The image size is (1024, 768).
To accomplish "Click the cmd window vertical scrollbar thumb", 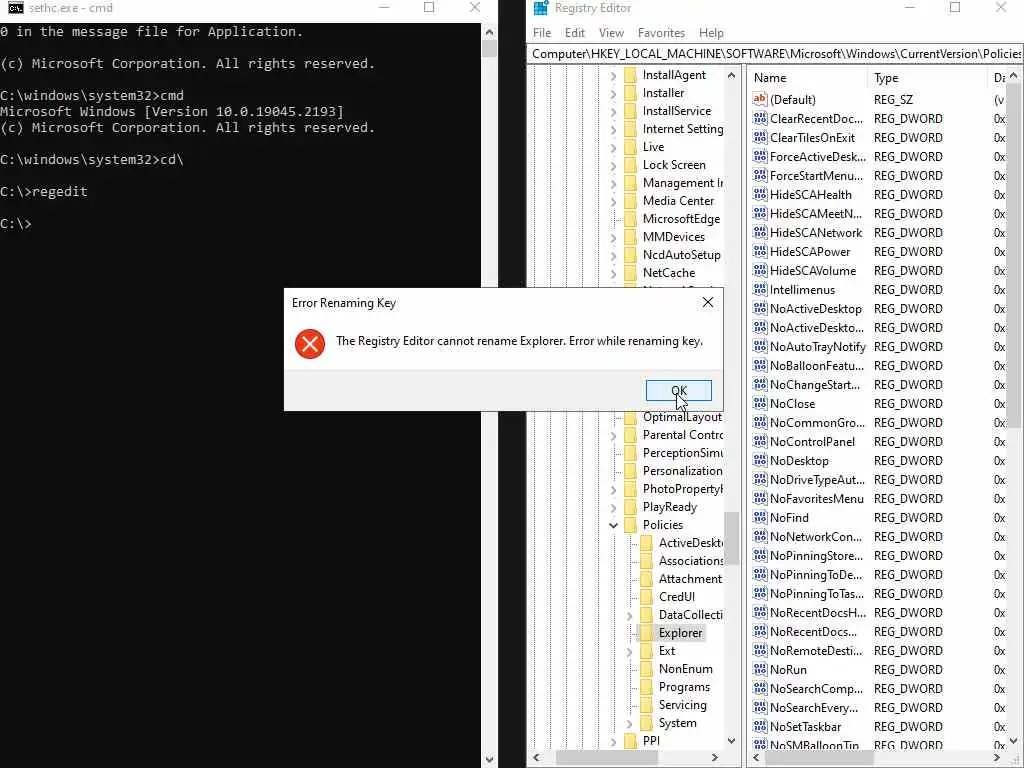I will (x=489, y=49).
